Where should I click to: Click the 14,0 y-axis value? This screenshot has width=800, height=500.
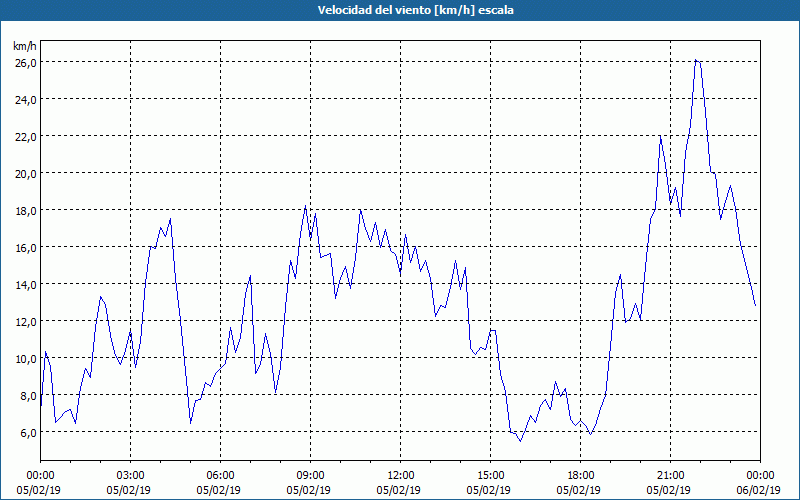pyautogui.click(x=26, y=285)
